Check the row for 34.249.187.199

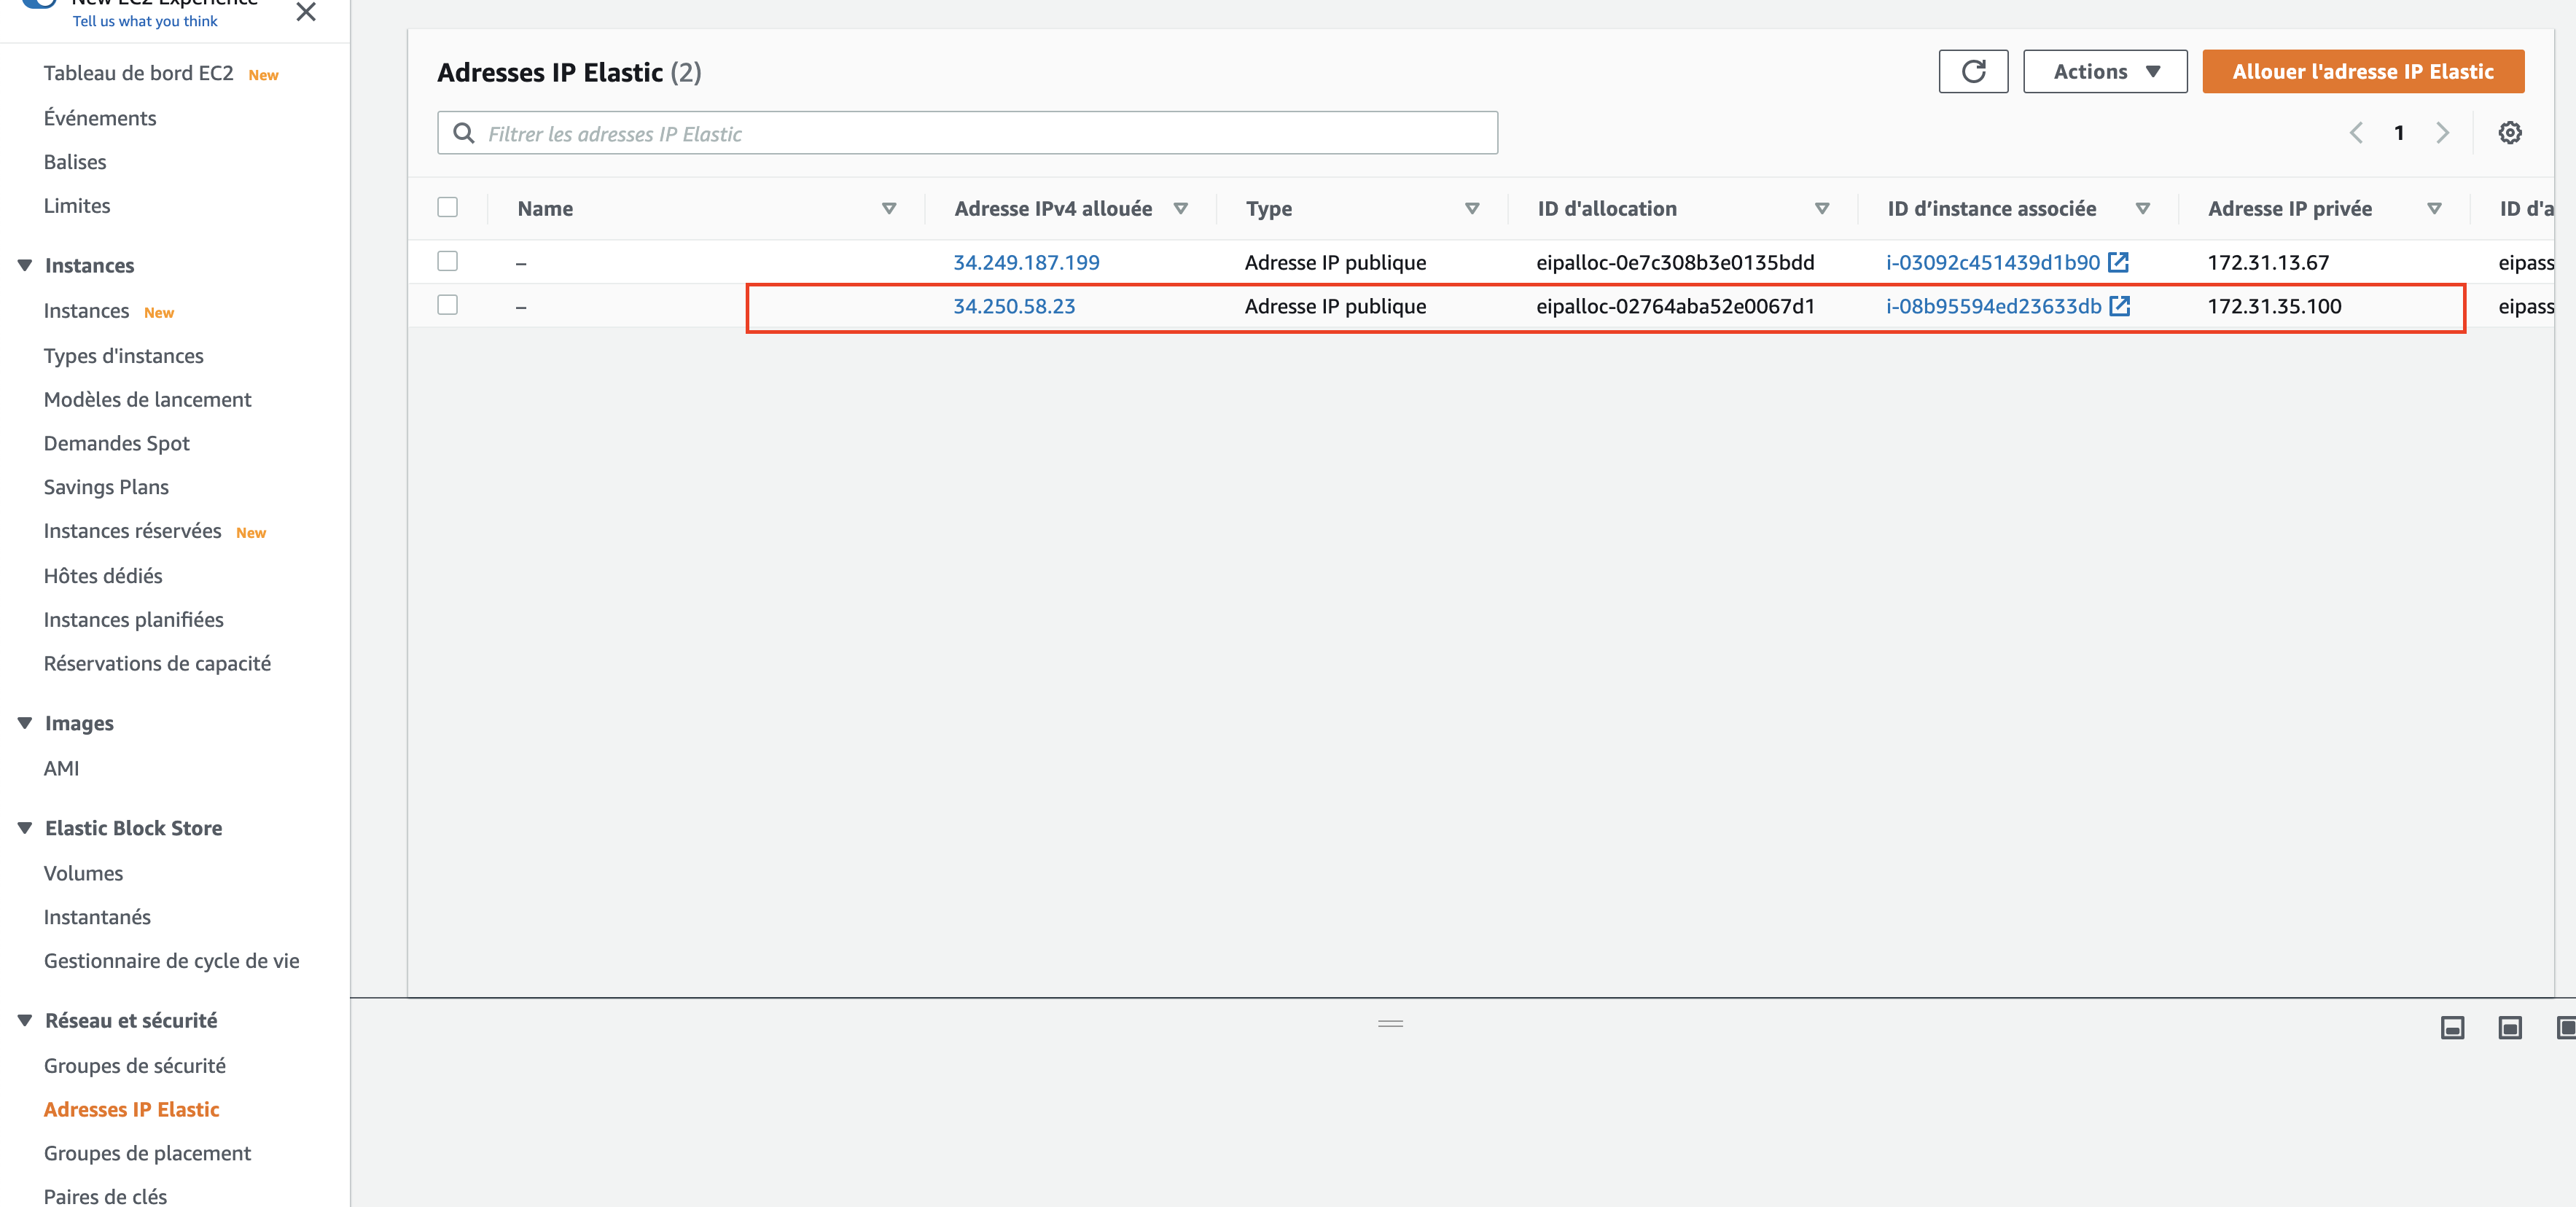pos(447,261)
